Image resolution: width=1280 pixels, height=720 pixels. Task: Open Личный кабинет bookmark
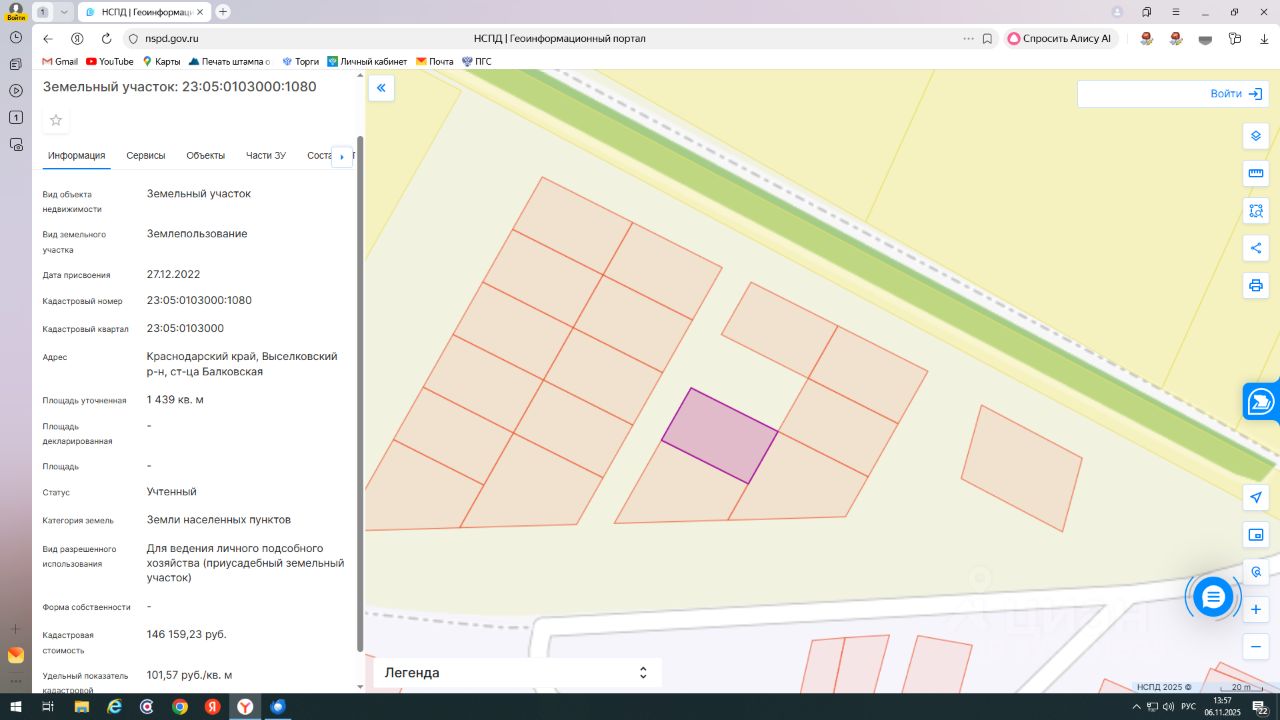point(367,62)
